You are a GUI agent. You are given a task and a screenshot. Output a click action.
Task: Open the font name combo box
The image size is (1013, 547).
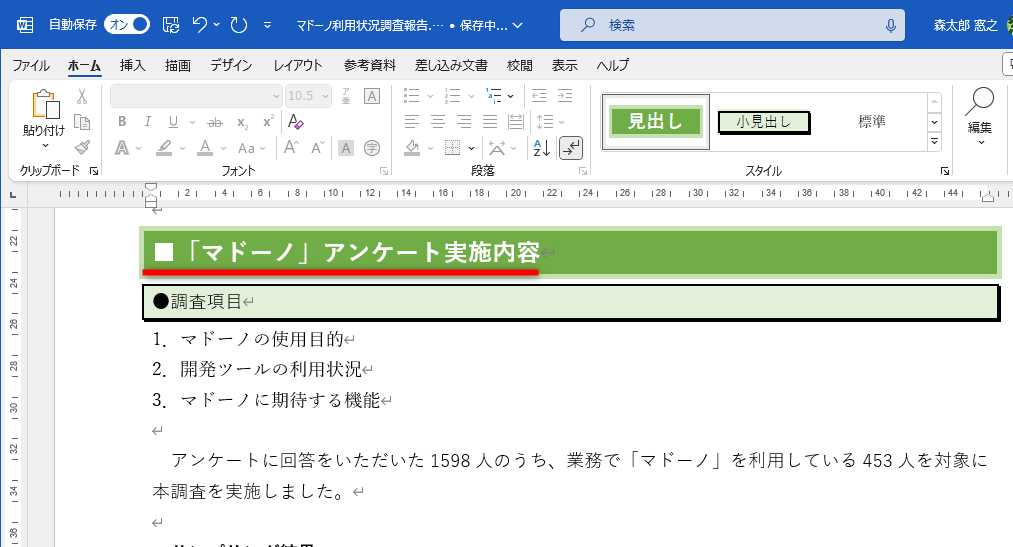196,96
